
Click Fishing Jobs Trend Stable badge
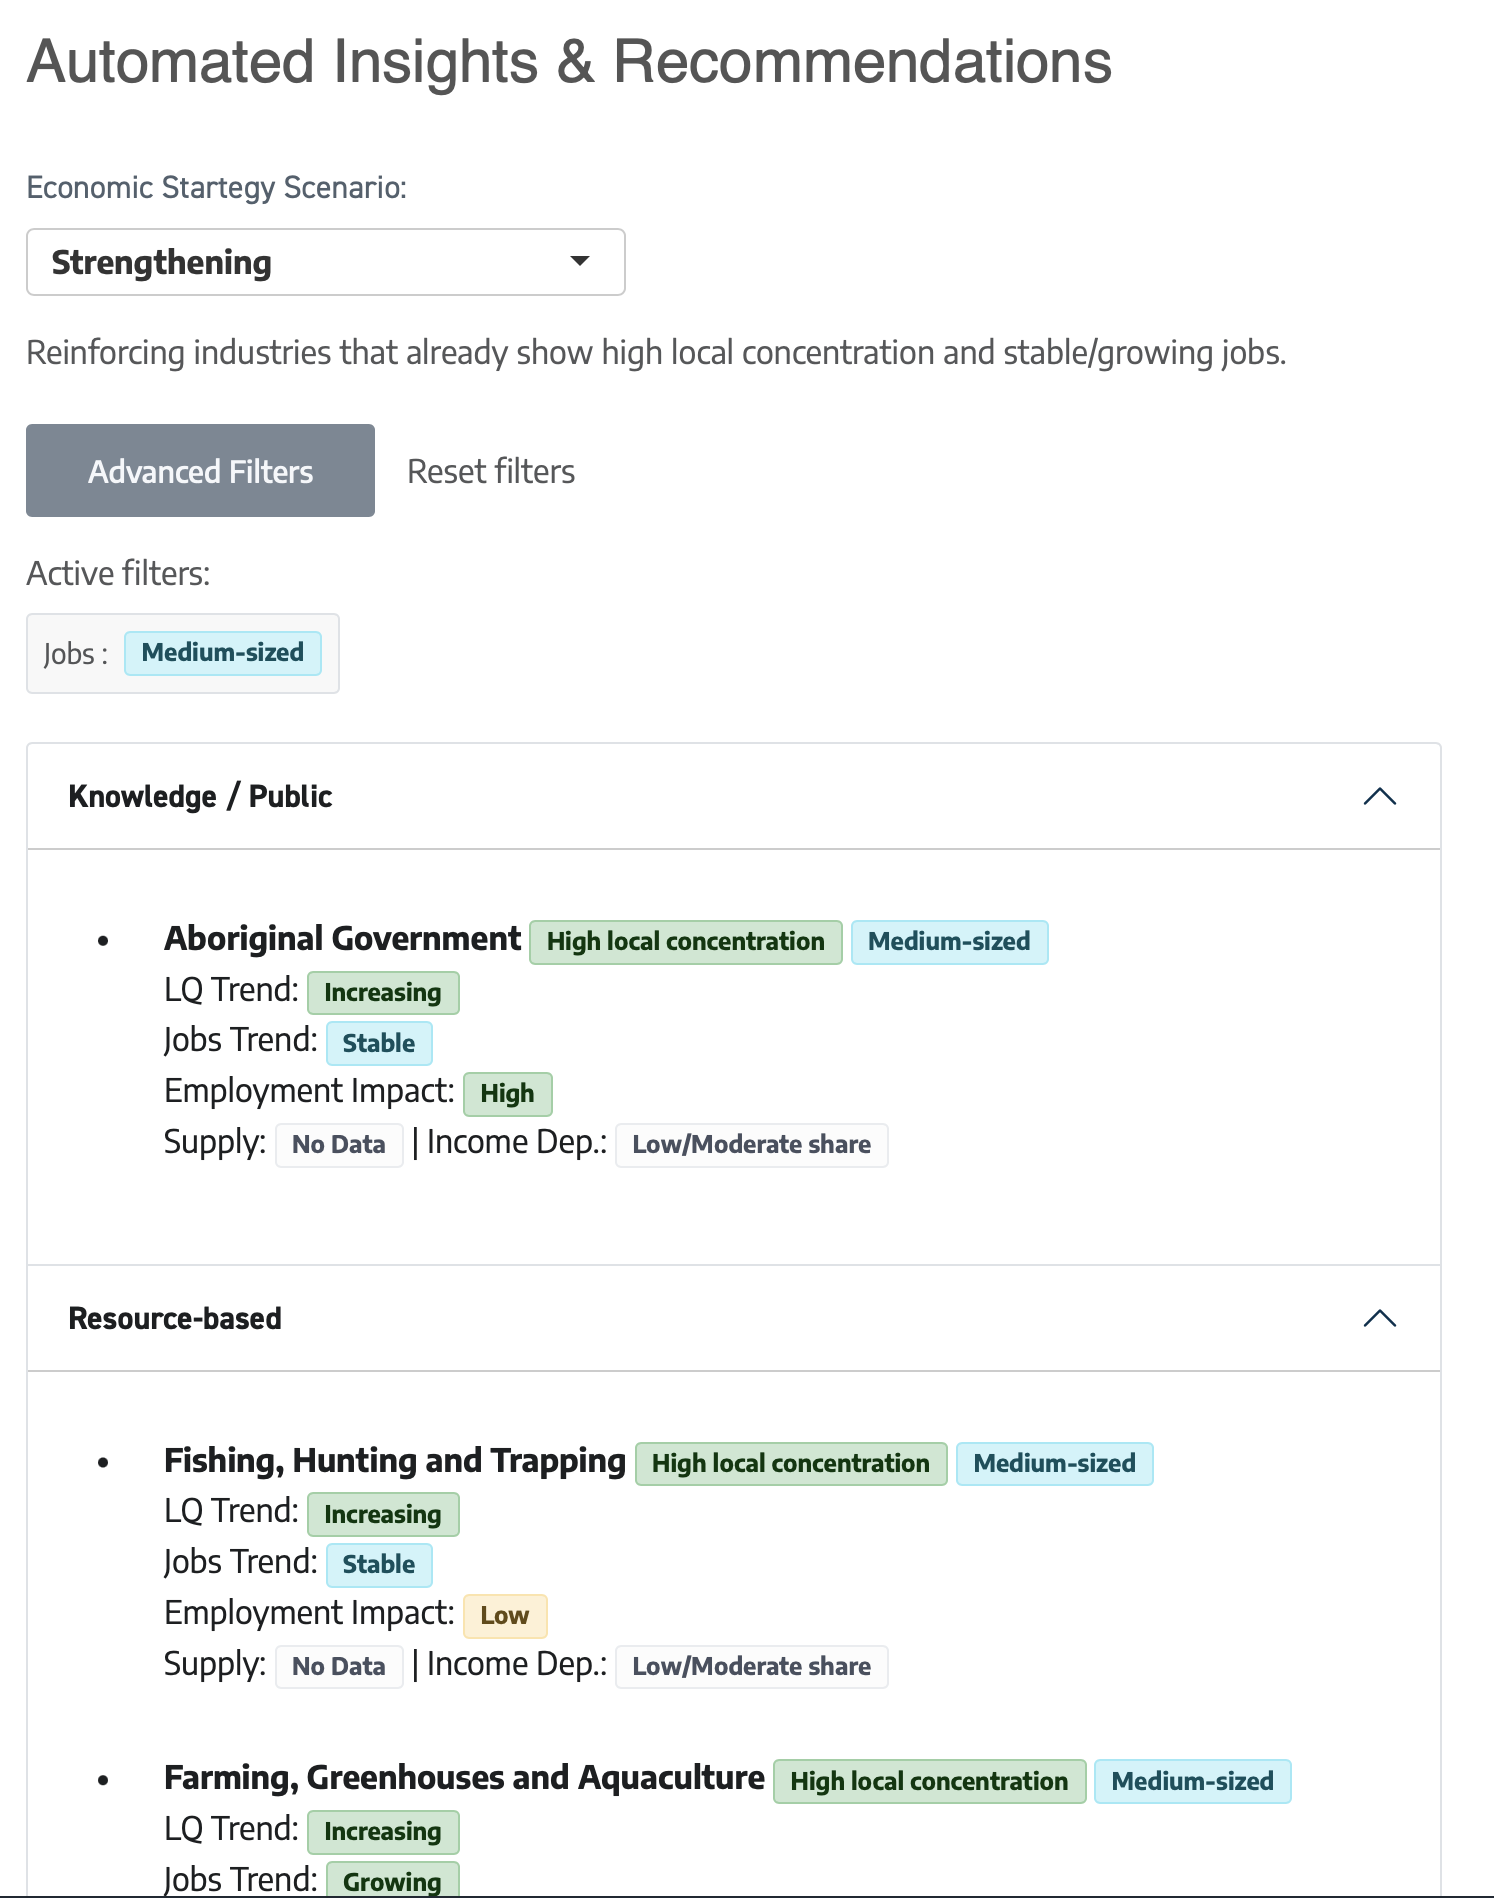379,1565
